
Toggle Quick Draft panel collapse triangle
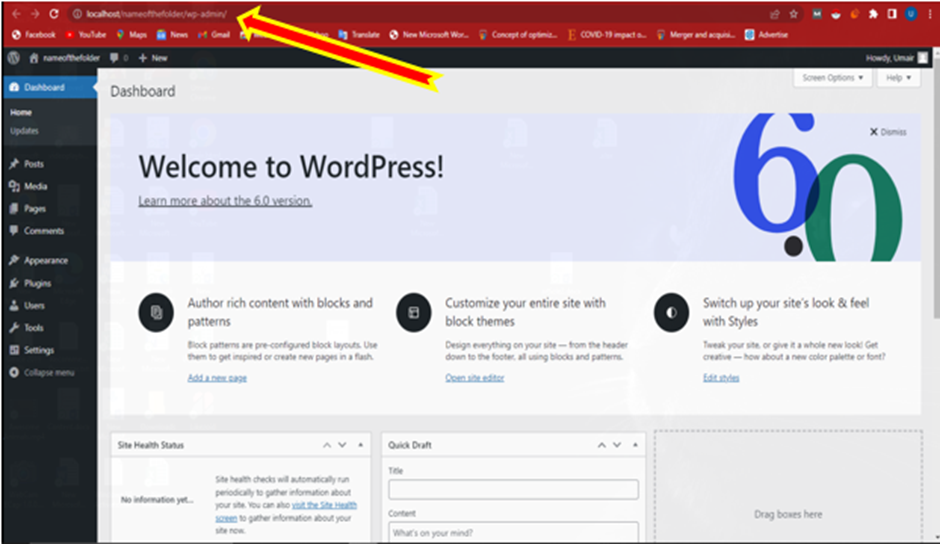(635, 445)
